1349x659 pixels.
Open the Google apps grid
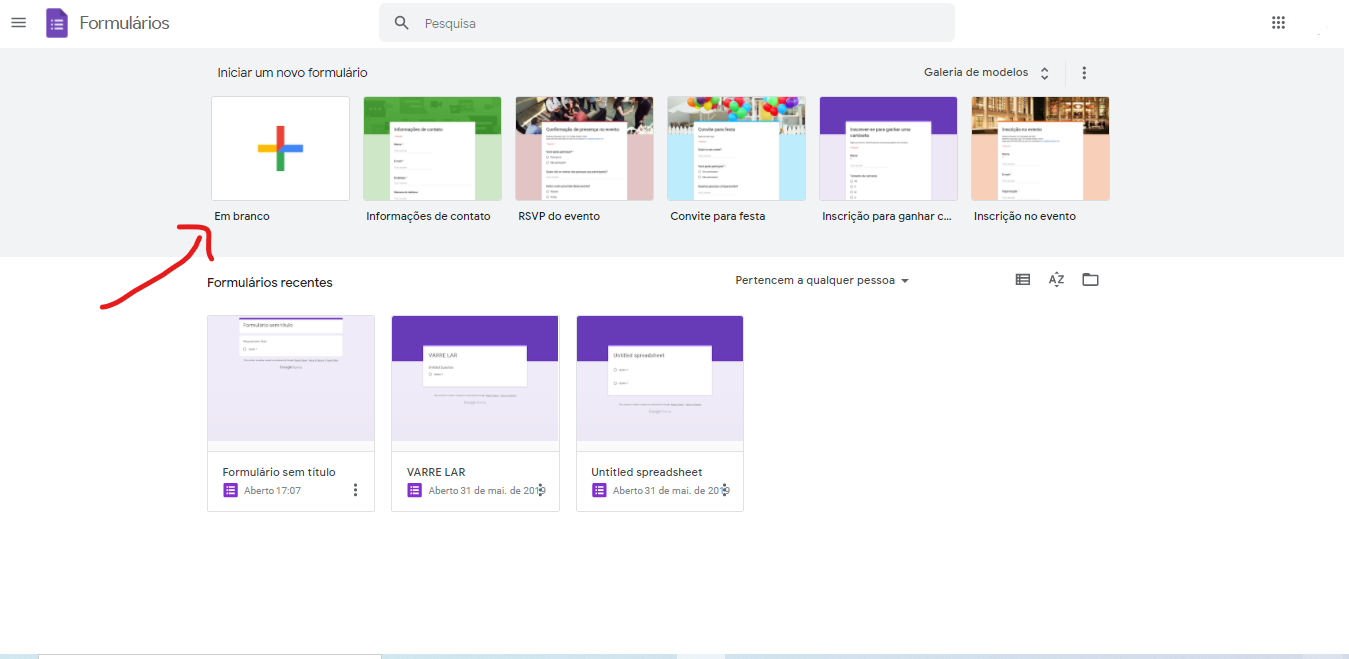[1278, 23]
